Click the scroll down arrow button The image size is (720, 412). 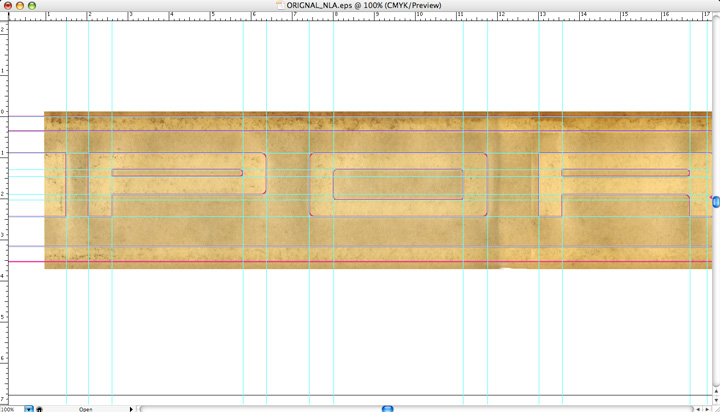716,400
